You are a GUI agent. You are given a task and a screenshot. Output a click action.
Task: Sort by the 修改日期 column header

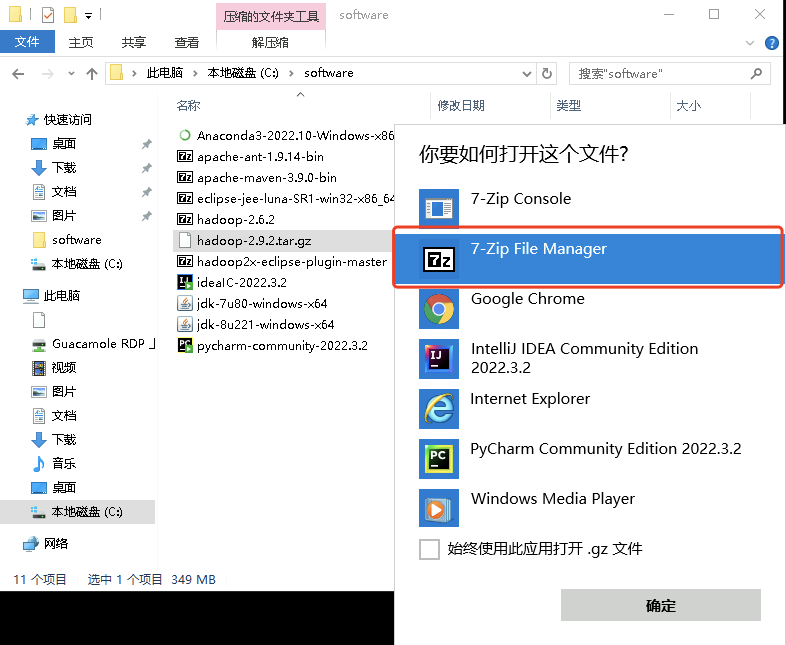pos(461,106)
